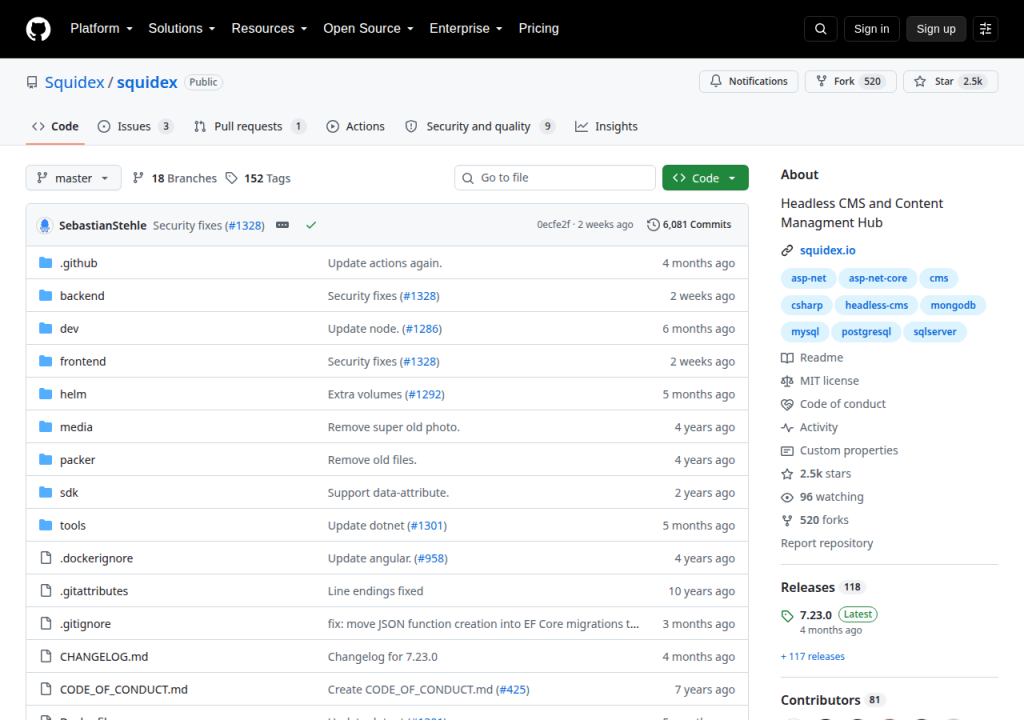Viewport: 1024px width, 720px height.
Task: Open the green Code dropdown button
Action: click(x=705, y=178)
